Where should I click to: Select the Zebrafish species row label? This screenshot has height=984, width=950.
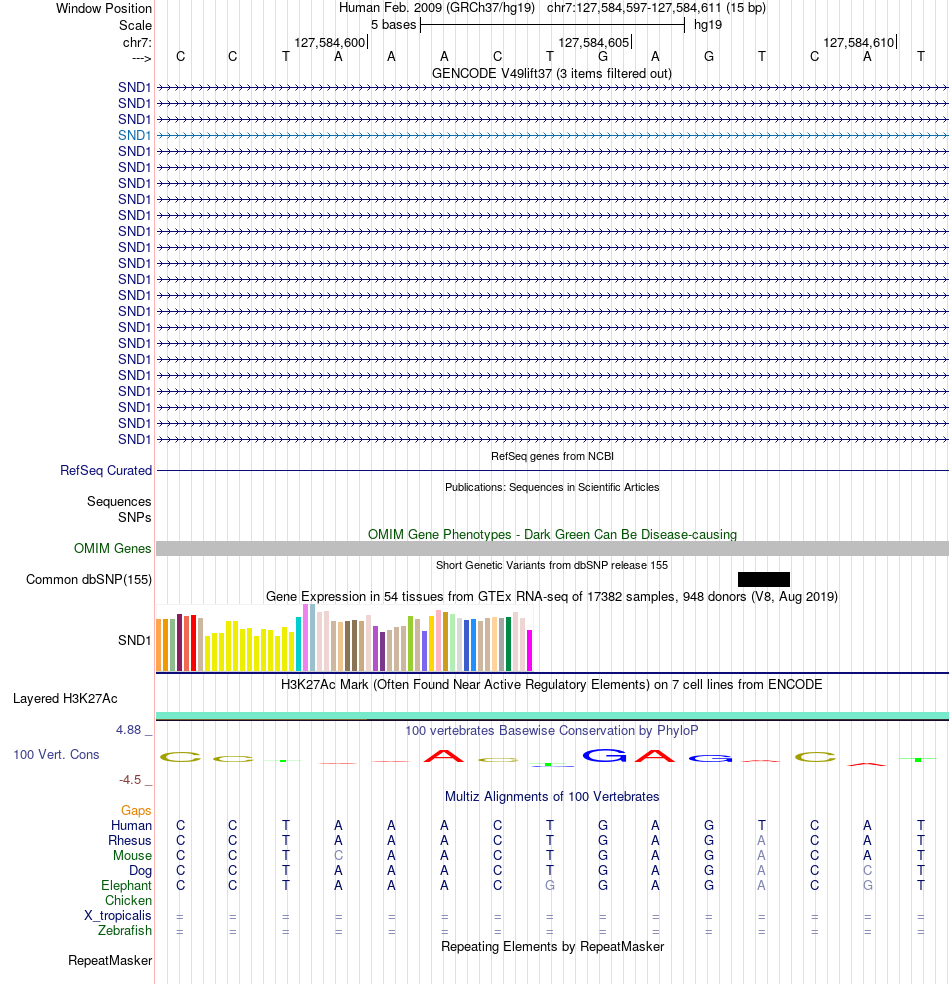[125, 931]
